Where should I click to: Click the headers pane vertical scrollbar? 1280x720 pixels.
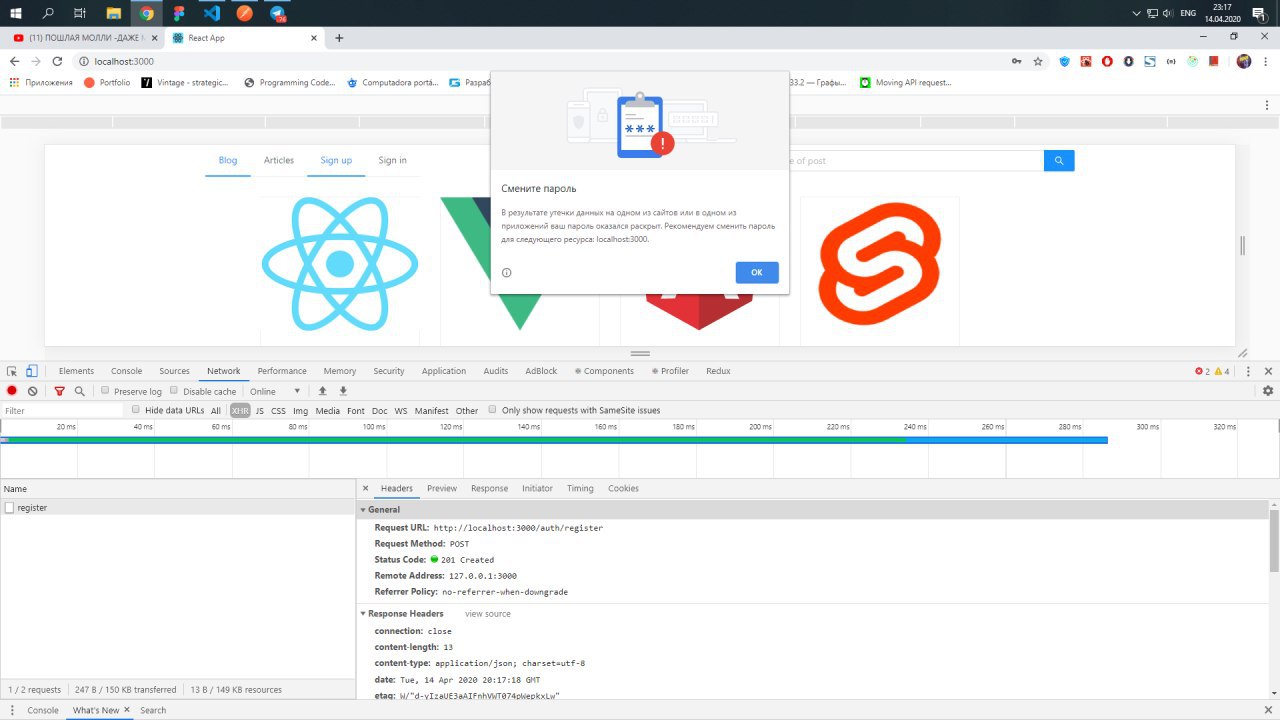[1274, 540]
